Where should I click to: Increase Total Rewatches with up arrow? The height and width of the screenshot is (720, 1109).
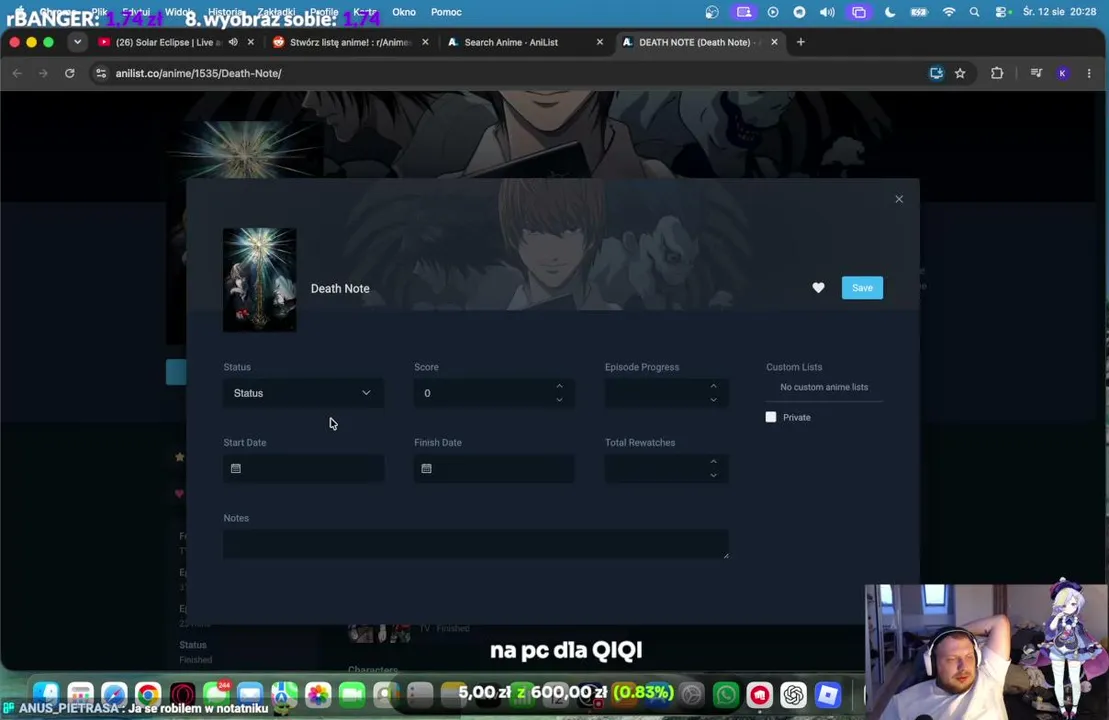coord(714,461)
